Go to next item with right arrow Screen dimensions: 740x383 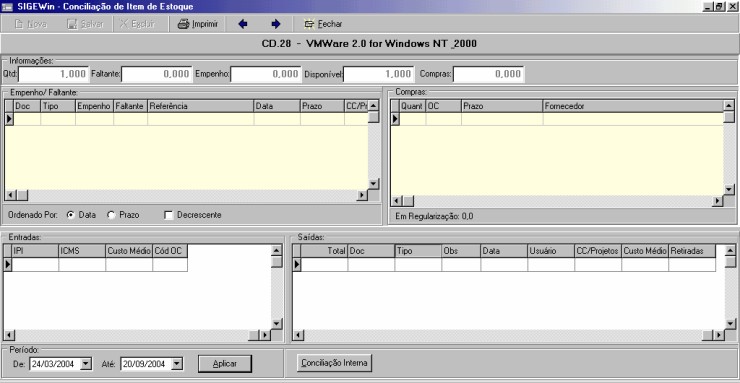(x=276, y=24)
